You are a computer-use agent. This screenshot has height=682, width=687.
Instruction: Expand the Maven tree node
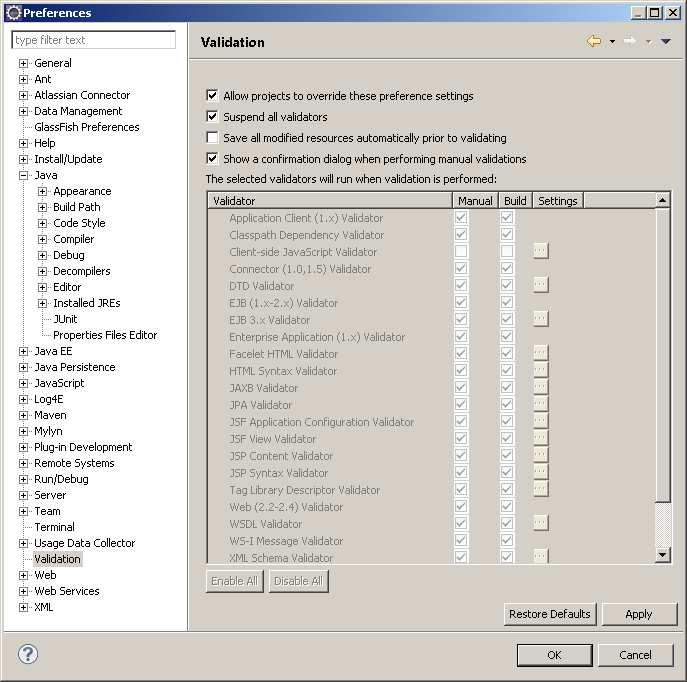[24, 415]
